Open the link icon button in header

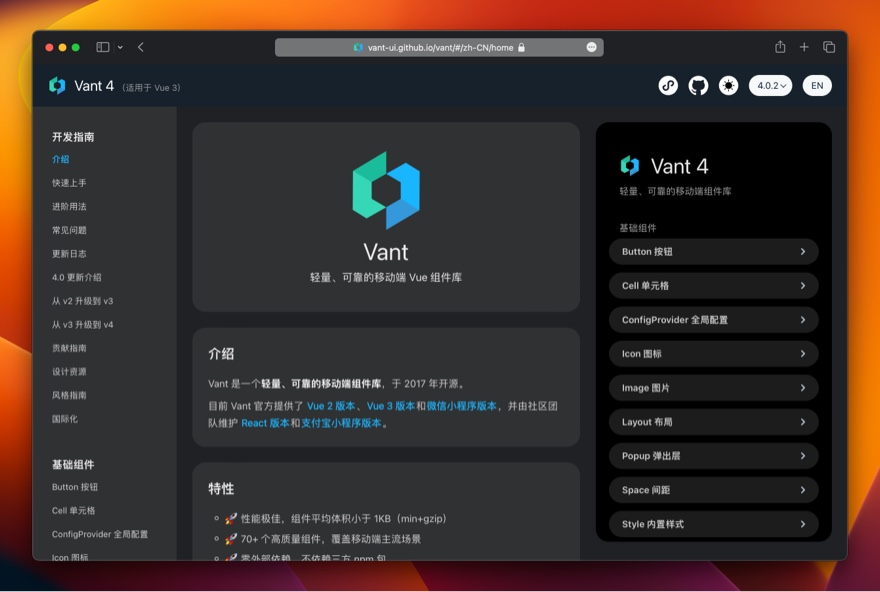click(x=668, y=86)
